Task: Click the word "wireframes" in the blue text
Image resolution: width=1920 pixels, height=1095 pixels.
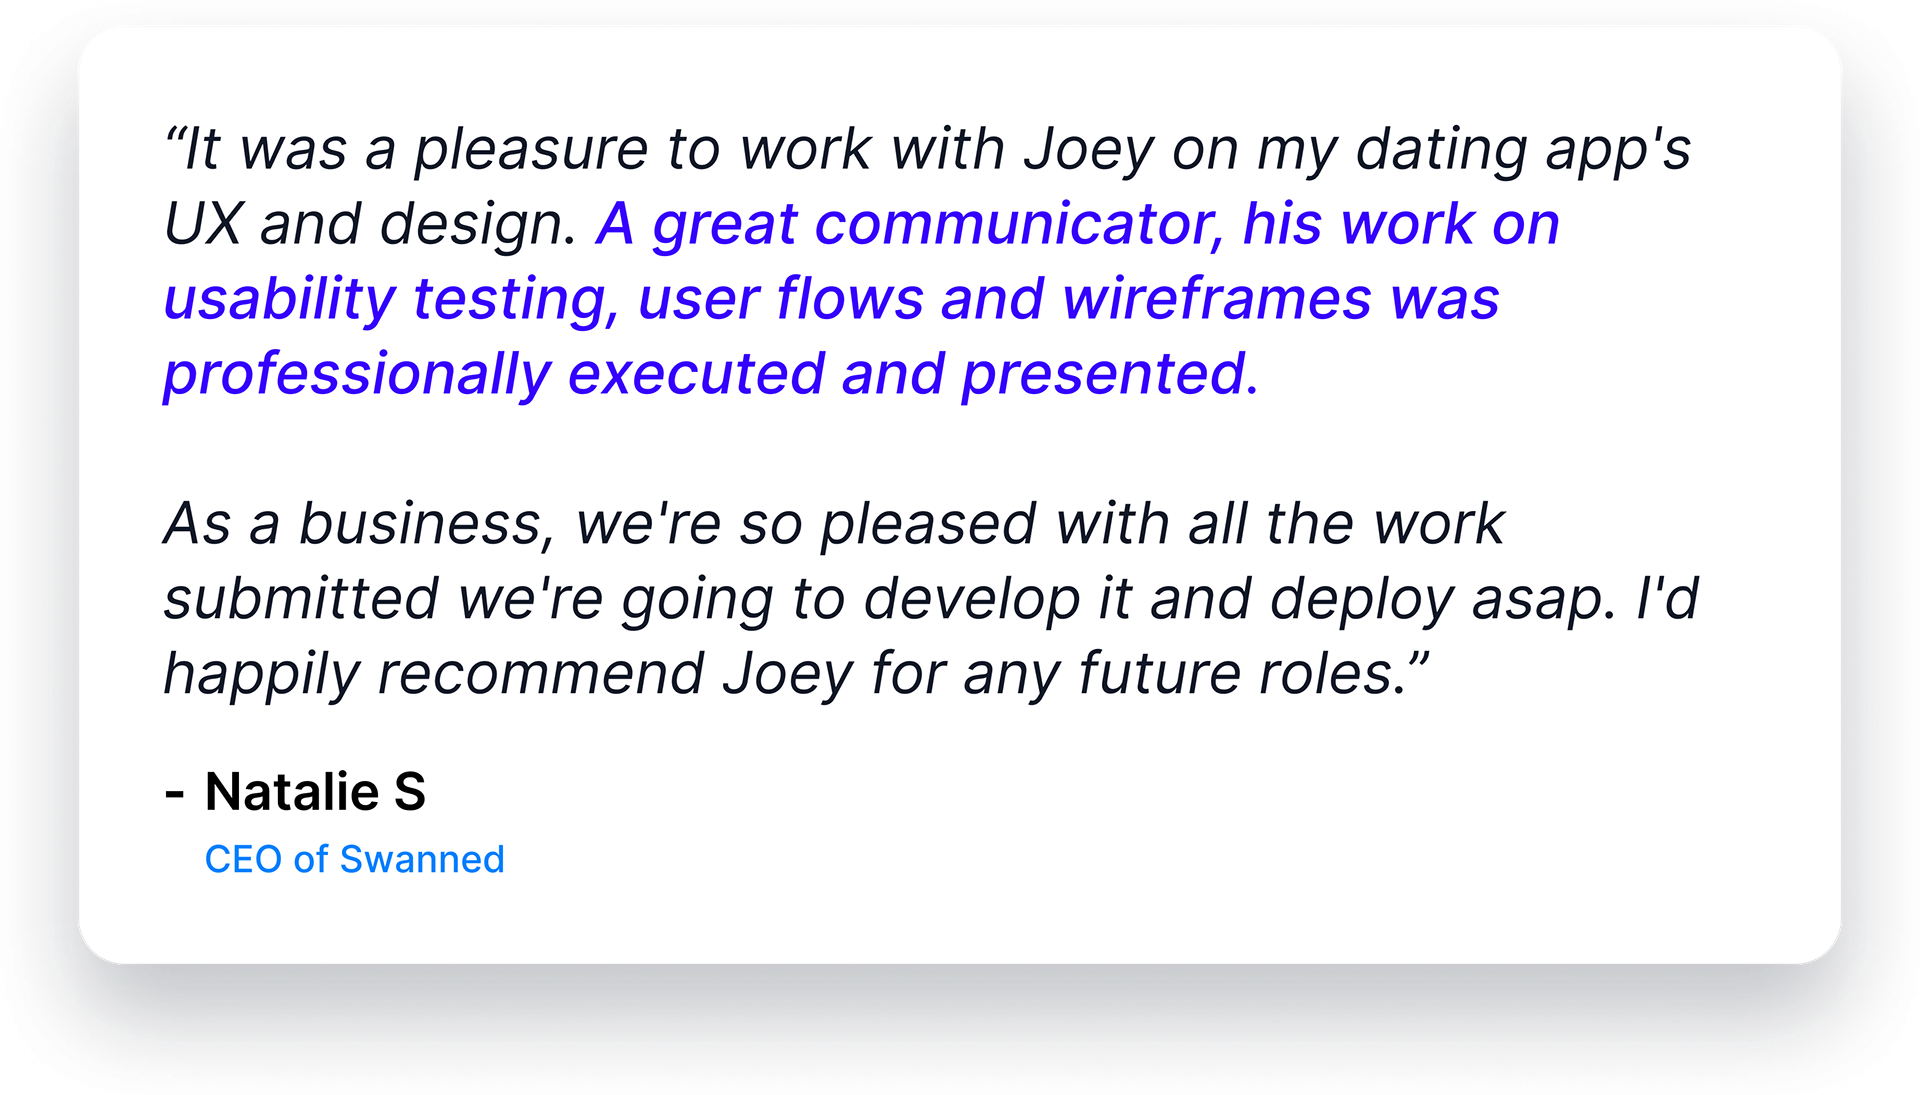Action: pos(1216,299)
